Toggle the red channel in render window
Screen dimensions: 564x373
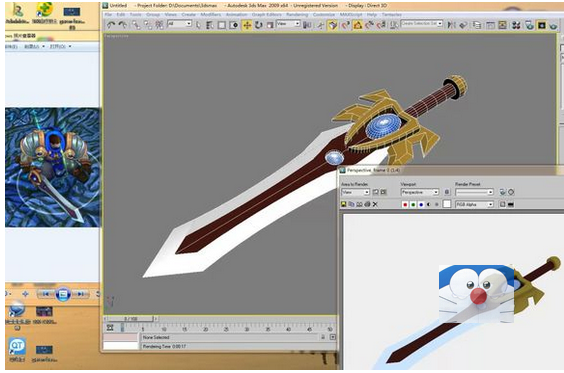405,204
